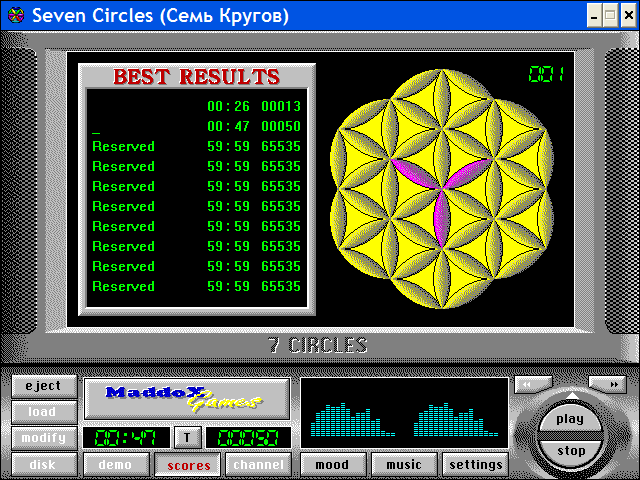Click the rewind arrows button
The height and width of the screenshot is (480, 640).
[x=533, y=384]
